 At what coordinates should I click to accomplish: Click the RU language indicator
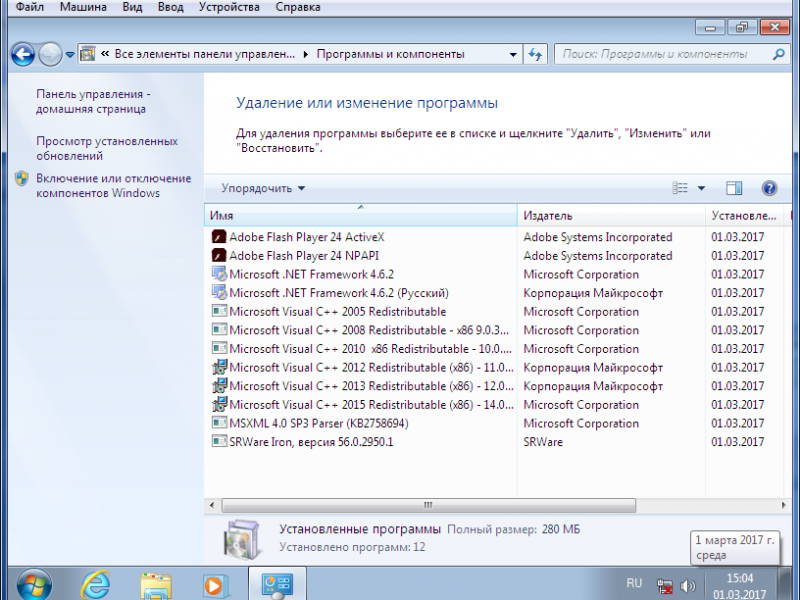pos(634,583)
